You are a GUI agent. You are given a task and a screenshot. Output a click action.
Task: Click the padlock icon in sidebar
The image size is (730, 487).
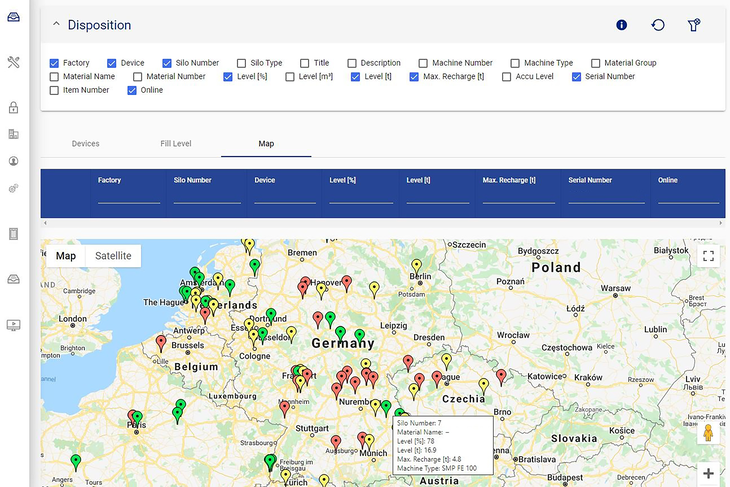click(14, 108)
